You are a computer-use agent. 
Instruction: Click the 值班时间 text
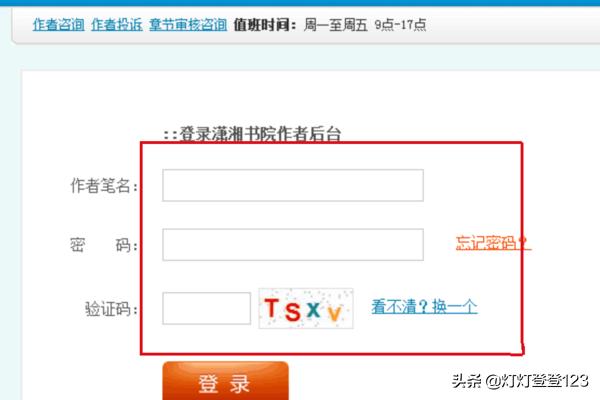click(x=265, y=25)
